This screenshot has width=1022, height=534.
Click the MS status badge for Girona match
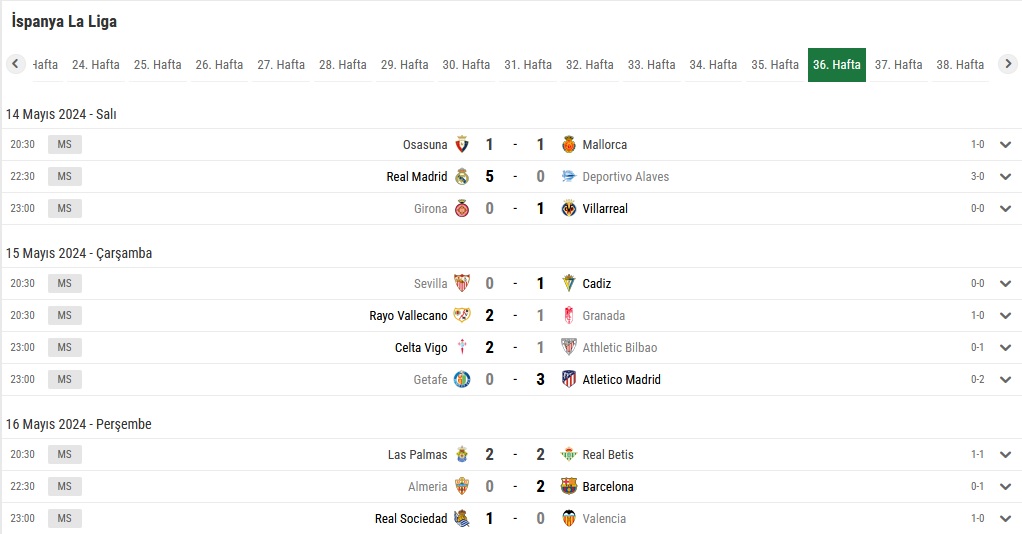(65, 209)
